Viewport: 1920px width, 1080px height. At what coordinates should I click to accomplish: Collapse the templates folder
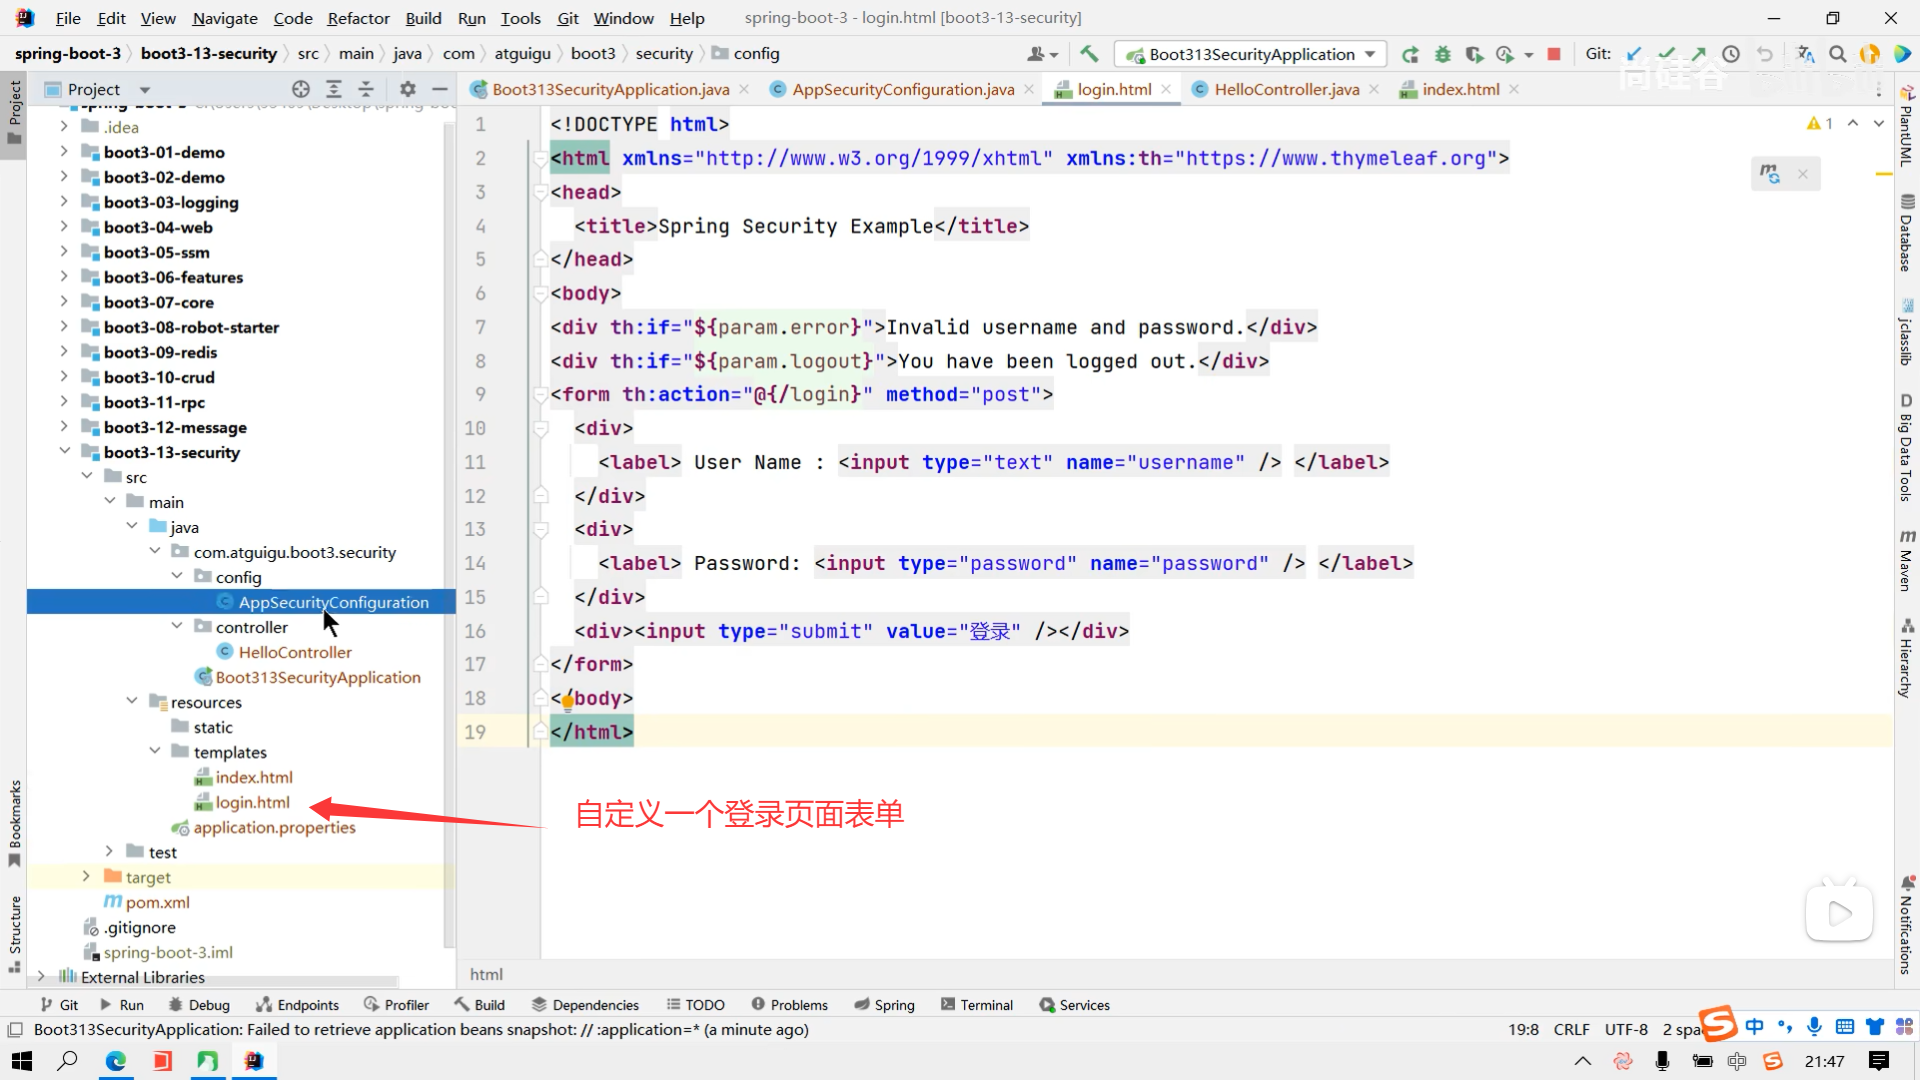coord(155,752)
